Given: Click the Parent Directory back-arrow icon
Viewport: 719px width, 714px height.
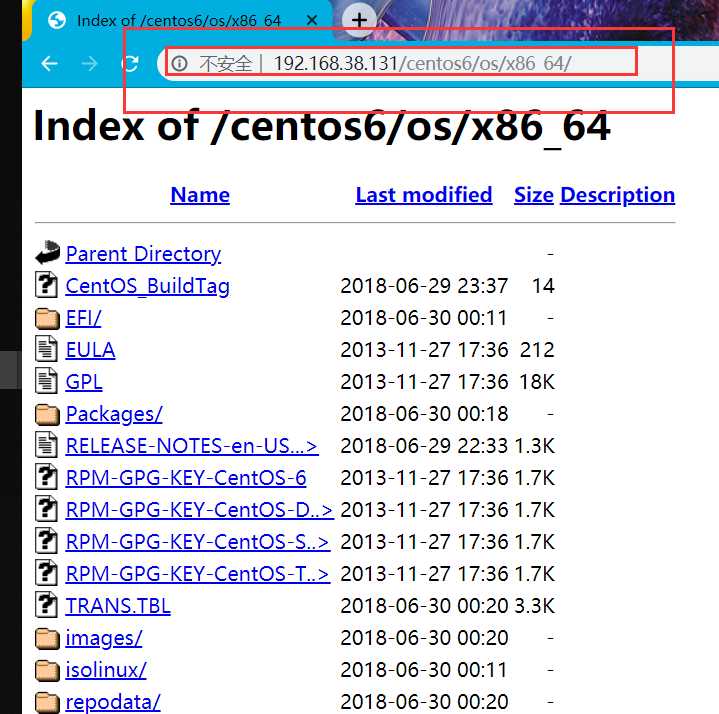Looking at the screenshot, I should (x=47, y=252).
